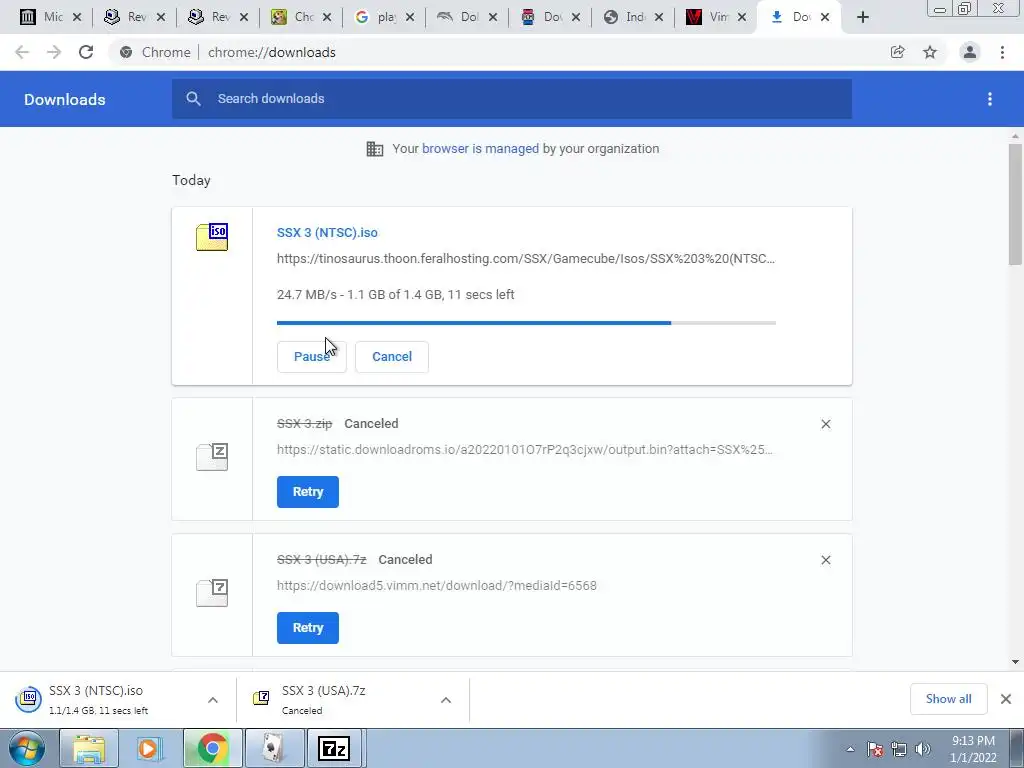Open 7-Zip from the taskbar
This screenshot has width=1024, height=768.
pos(333,748)
